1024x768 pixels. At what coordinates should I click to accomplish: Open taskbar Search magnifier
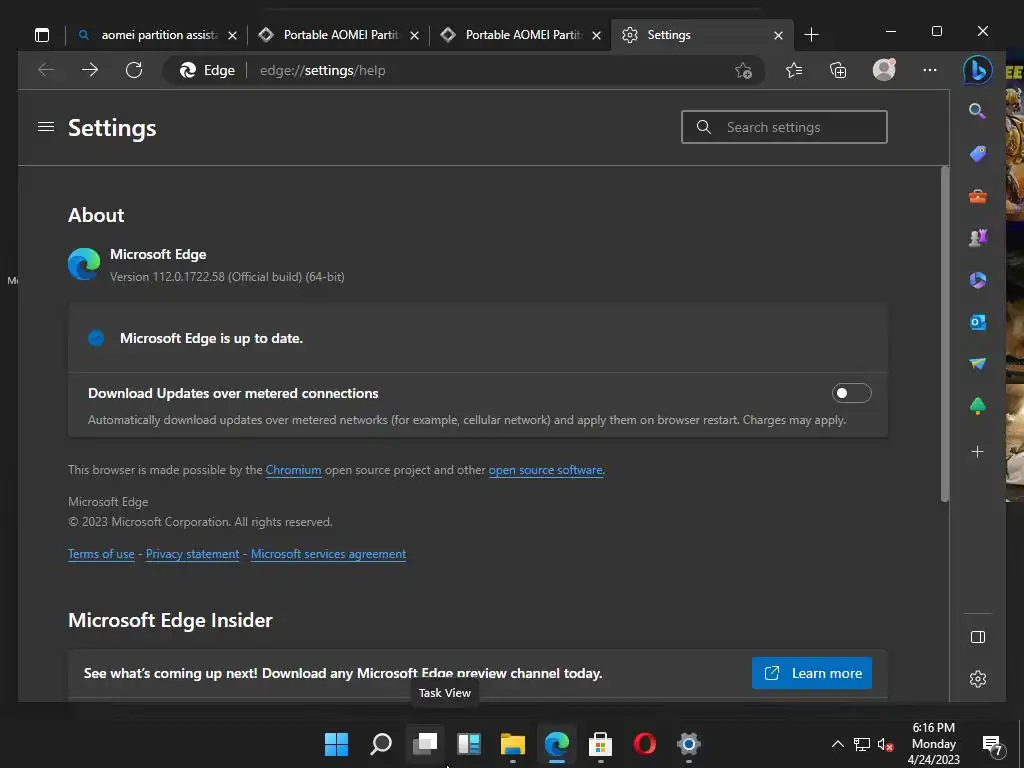click(381, 744)
